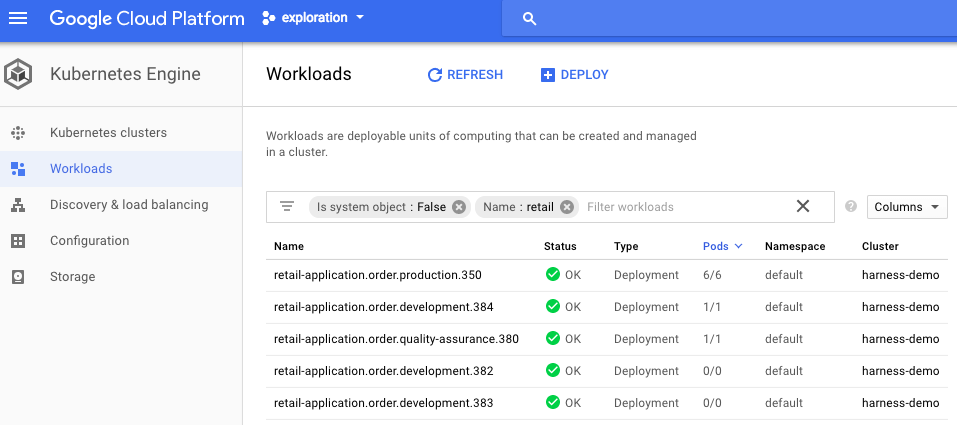Viewport: 957px width, 425px height.
Task: Click the 6/6 pods value
Action: 712,275
